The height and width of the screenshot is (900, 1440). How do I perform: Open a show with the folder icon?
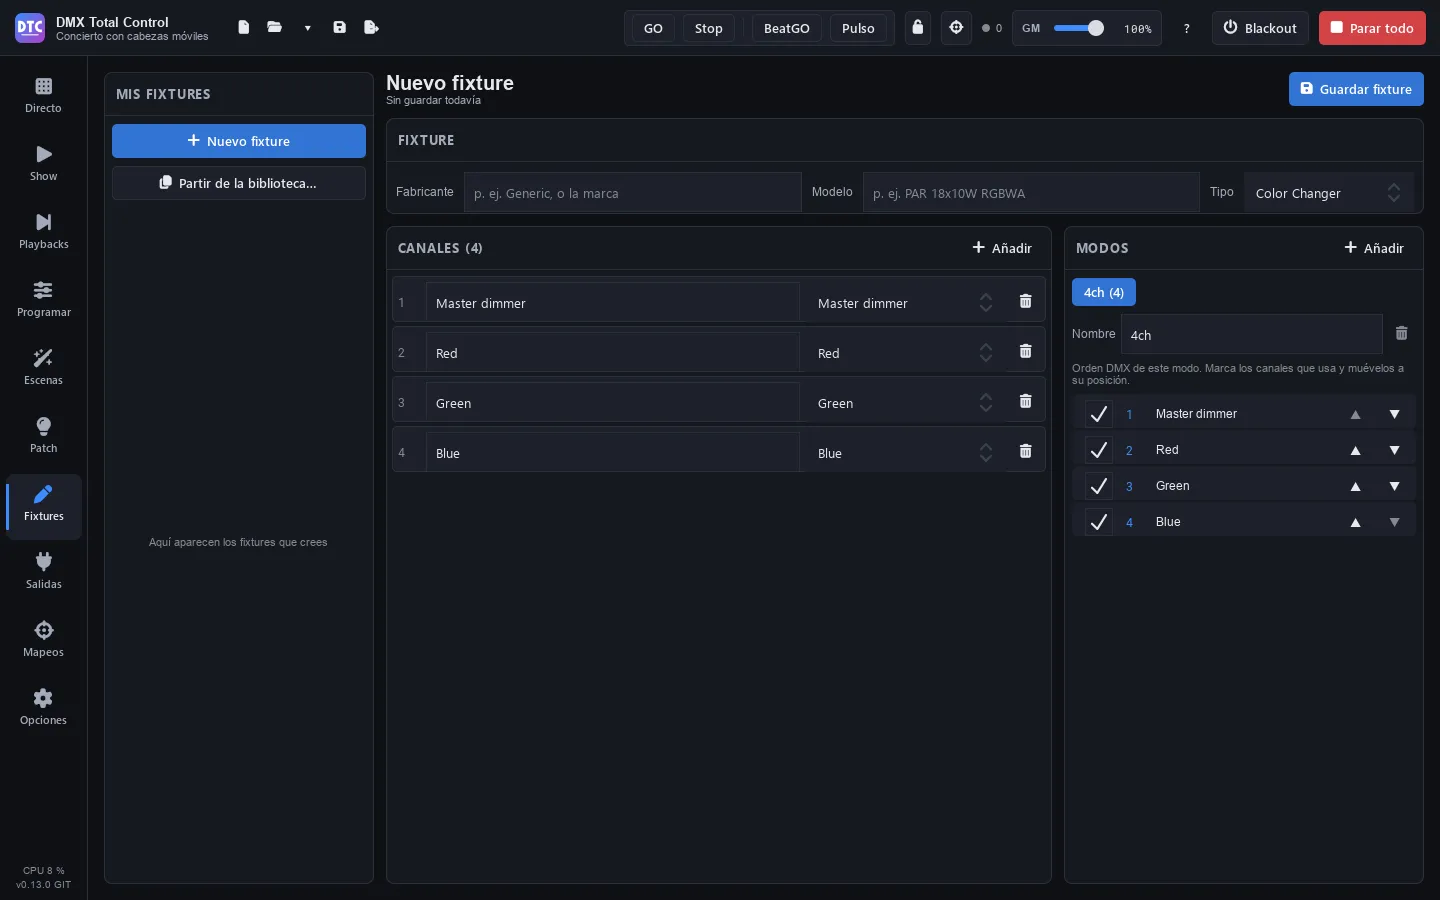pos(275,28)
